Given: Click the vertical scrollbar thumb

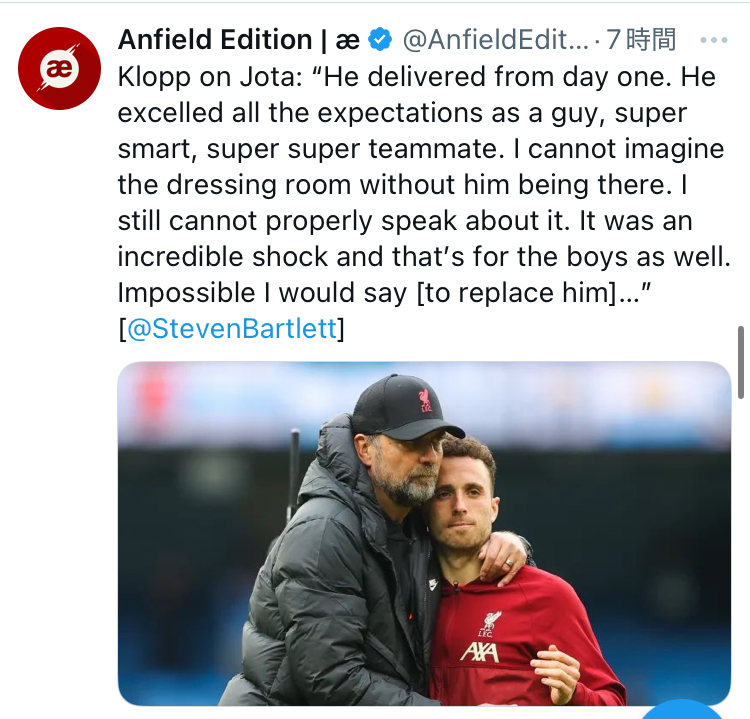Looking at the screenshot, I should click(740, 361).
